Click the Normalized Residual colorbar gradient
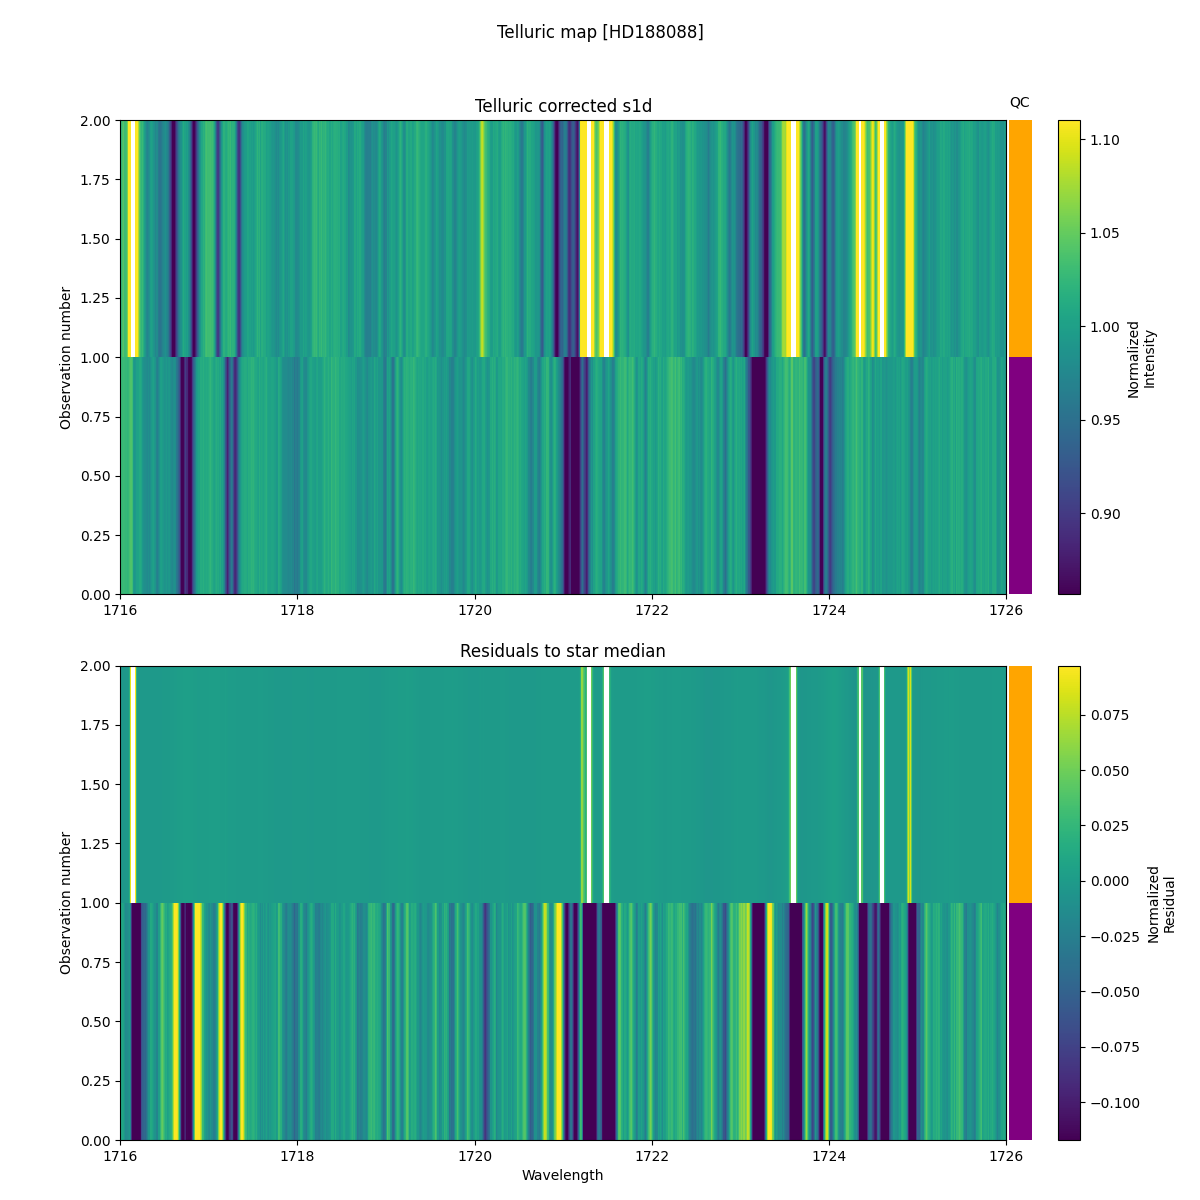 tap(1069, 903)
